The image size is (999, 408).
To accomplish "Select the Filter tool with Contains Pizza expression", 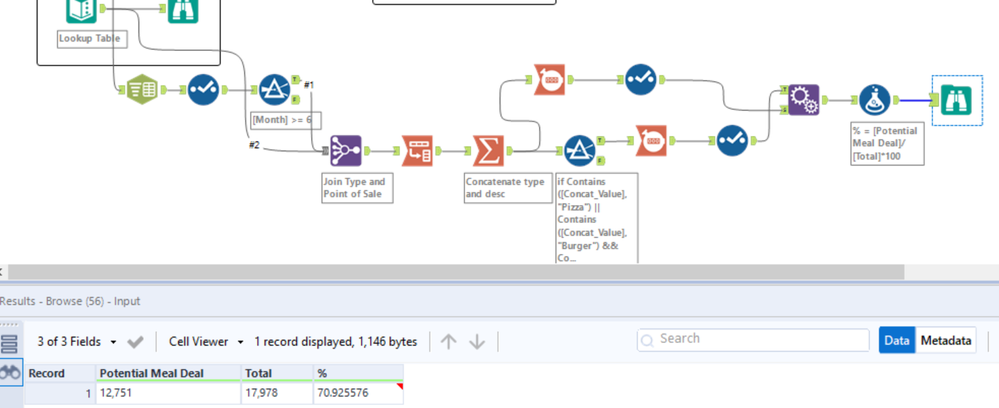I will (580, 150).
